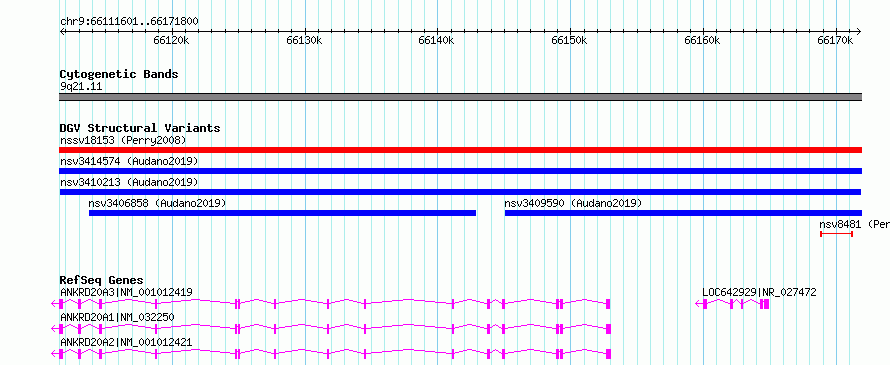
Task: Open the LOC642929|NR_027472 gene label
Action: 759,292
